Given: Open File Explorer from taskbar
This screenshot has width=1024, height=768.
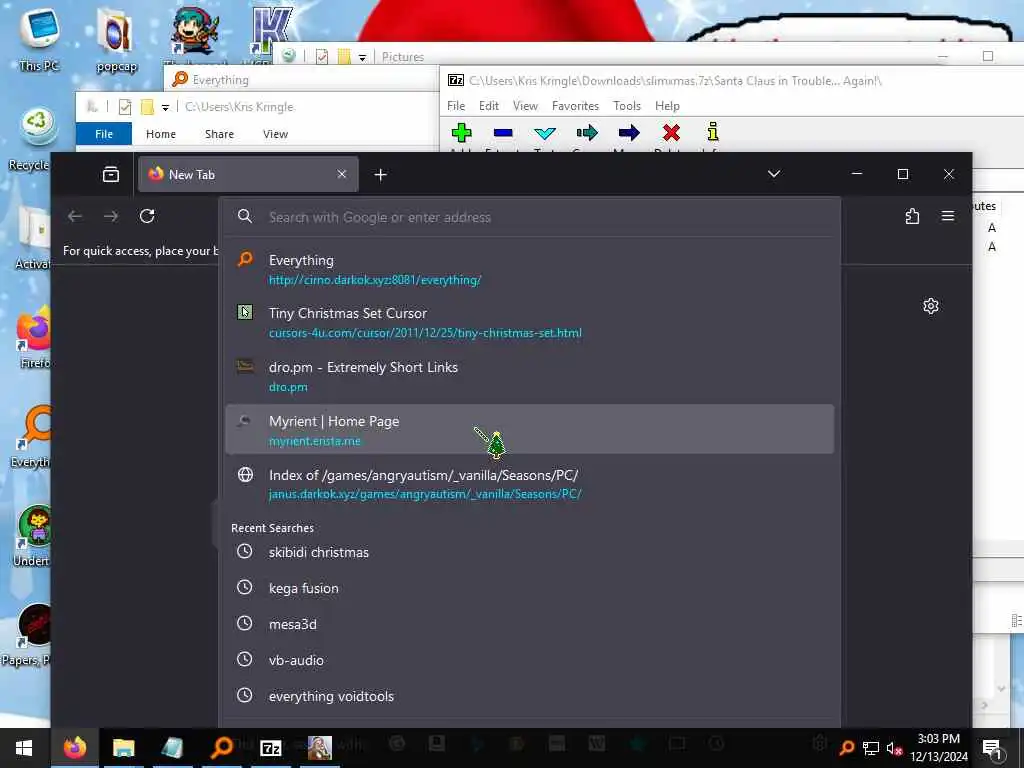Looking at the screenshot, I should coord(123,748).
